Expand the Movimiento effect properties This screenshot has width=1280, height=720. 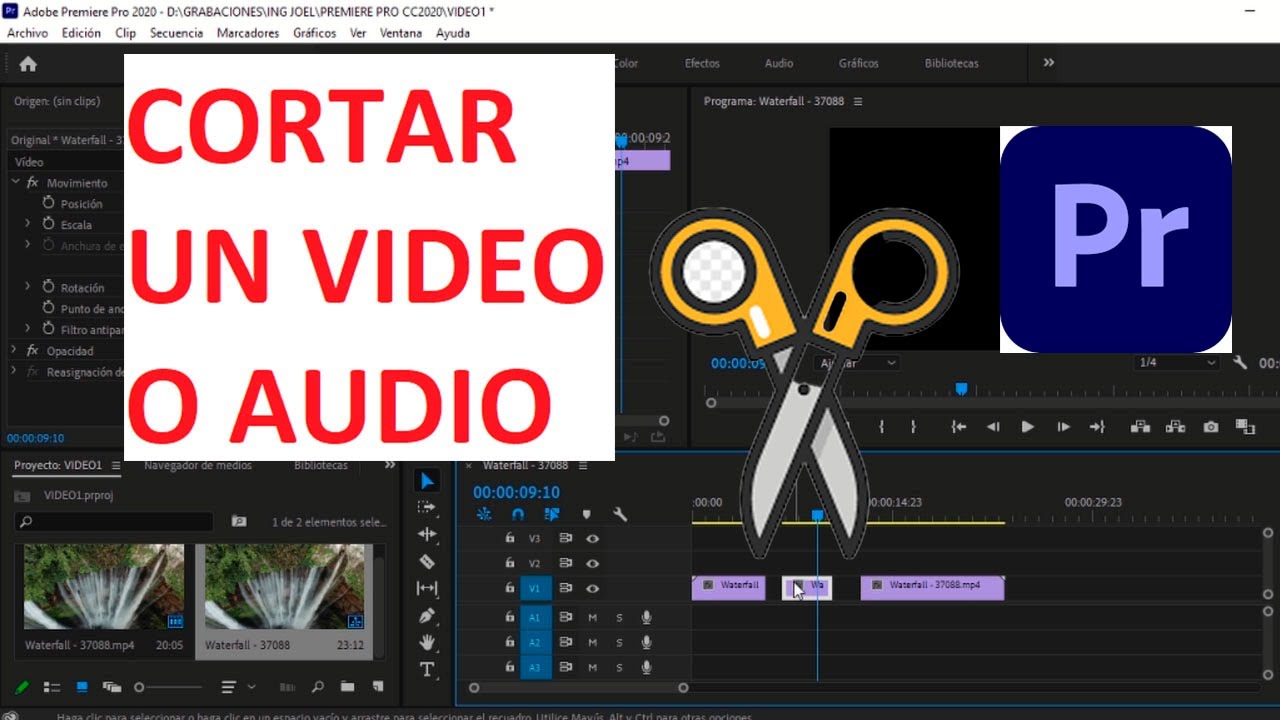tap(16, 182)
